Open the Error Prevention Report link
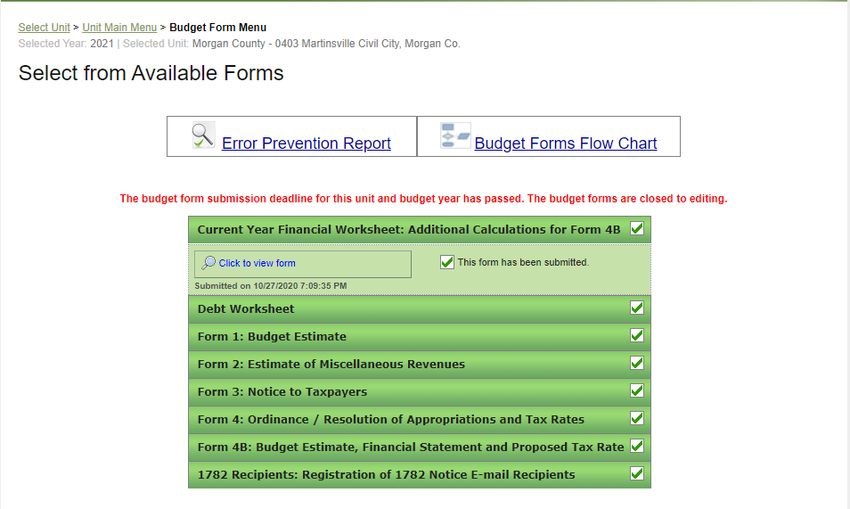 click(306, 143)
